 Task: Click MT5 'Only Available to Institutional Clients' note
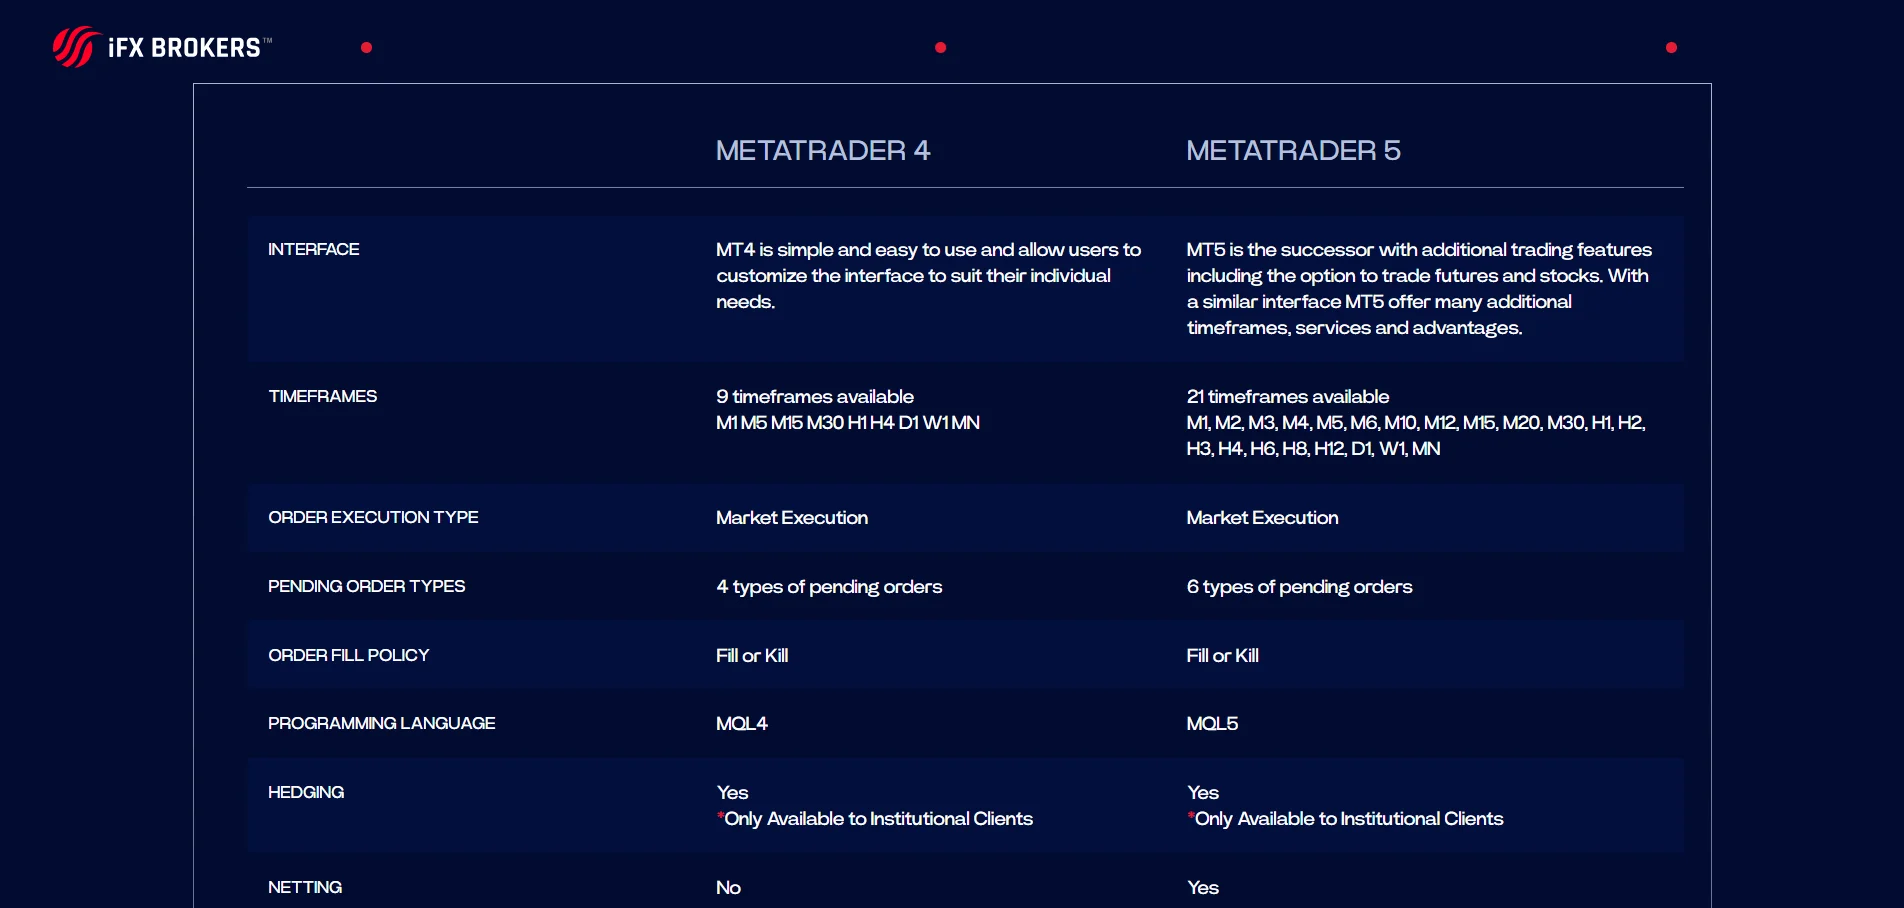[x=1345, y=818]
